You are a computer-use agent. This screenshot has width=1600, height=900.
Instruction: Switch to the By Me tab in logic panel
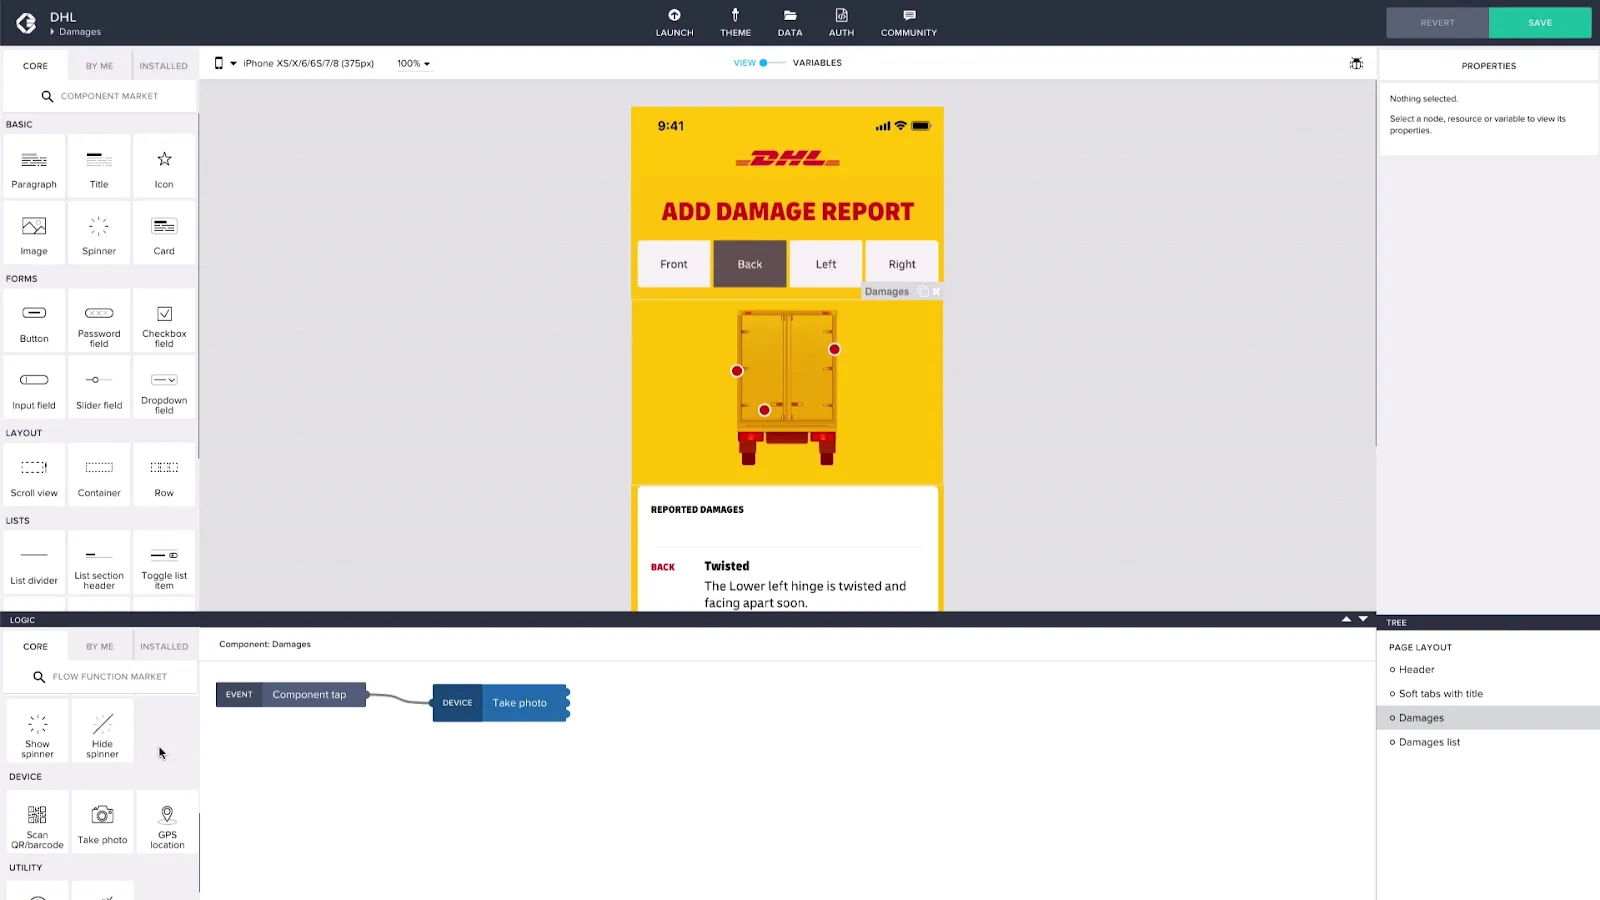pos(100,647)
